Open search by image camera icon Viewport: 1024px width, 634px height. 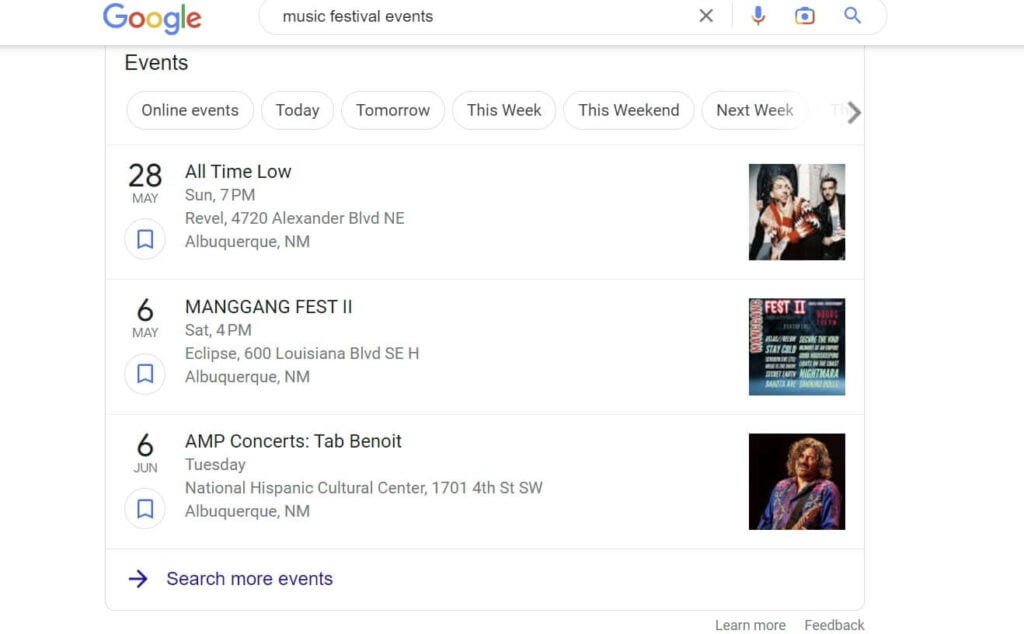pos(805,16)
